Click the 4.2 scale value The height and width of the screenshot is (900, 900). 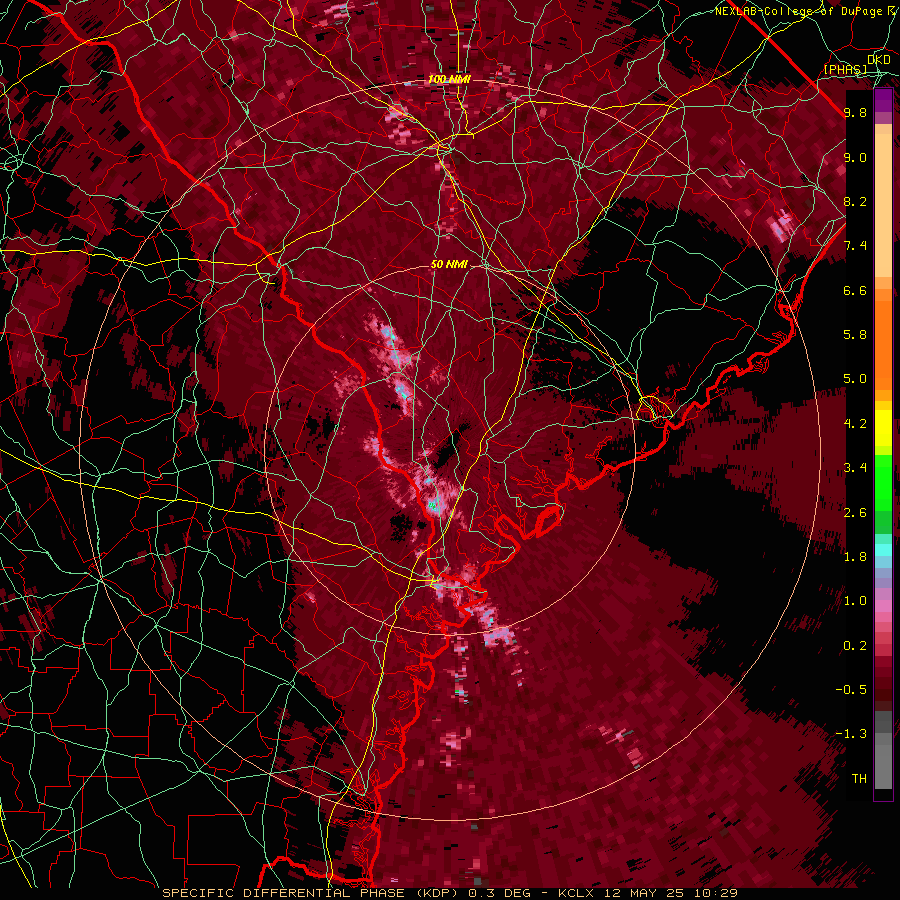(855, 424)
